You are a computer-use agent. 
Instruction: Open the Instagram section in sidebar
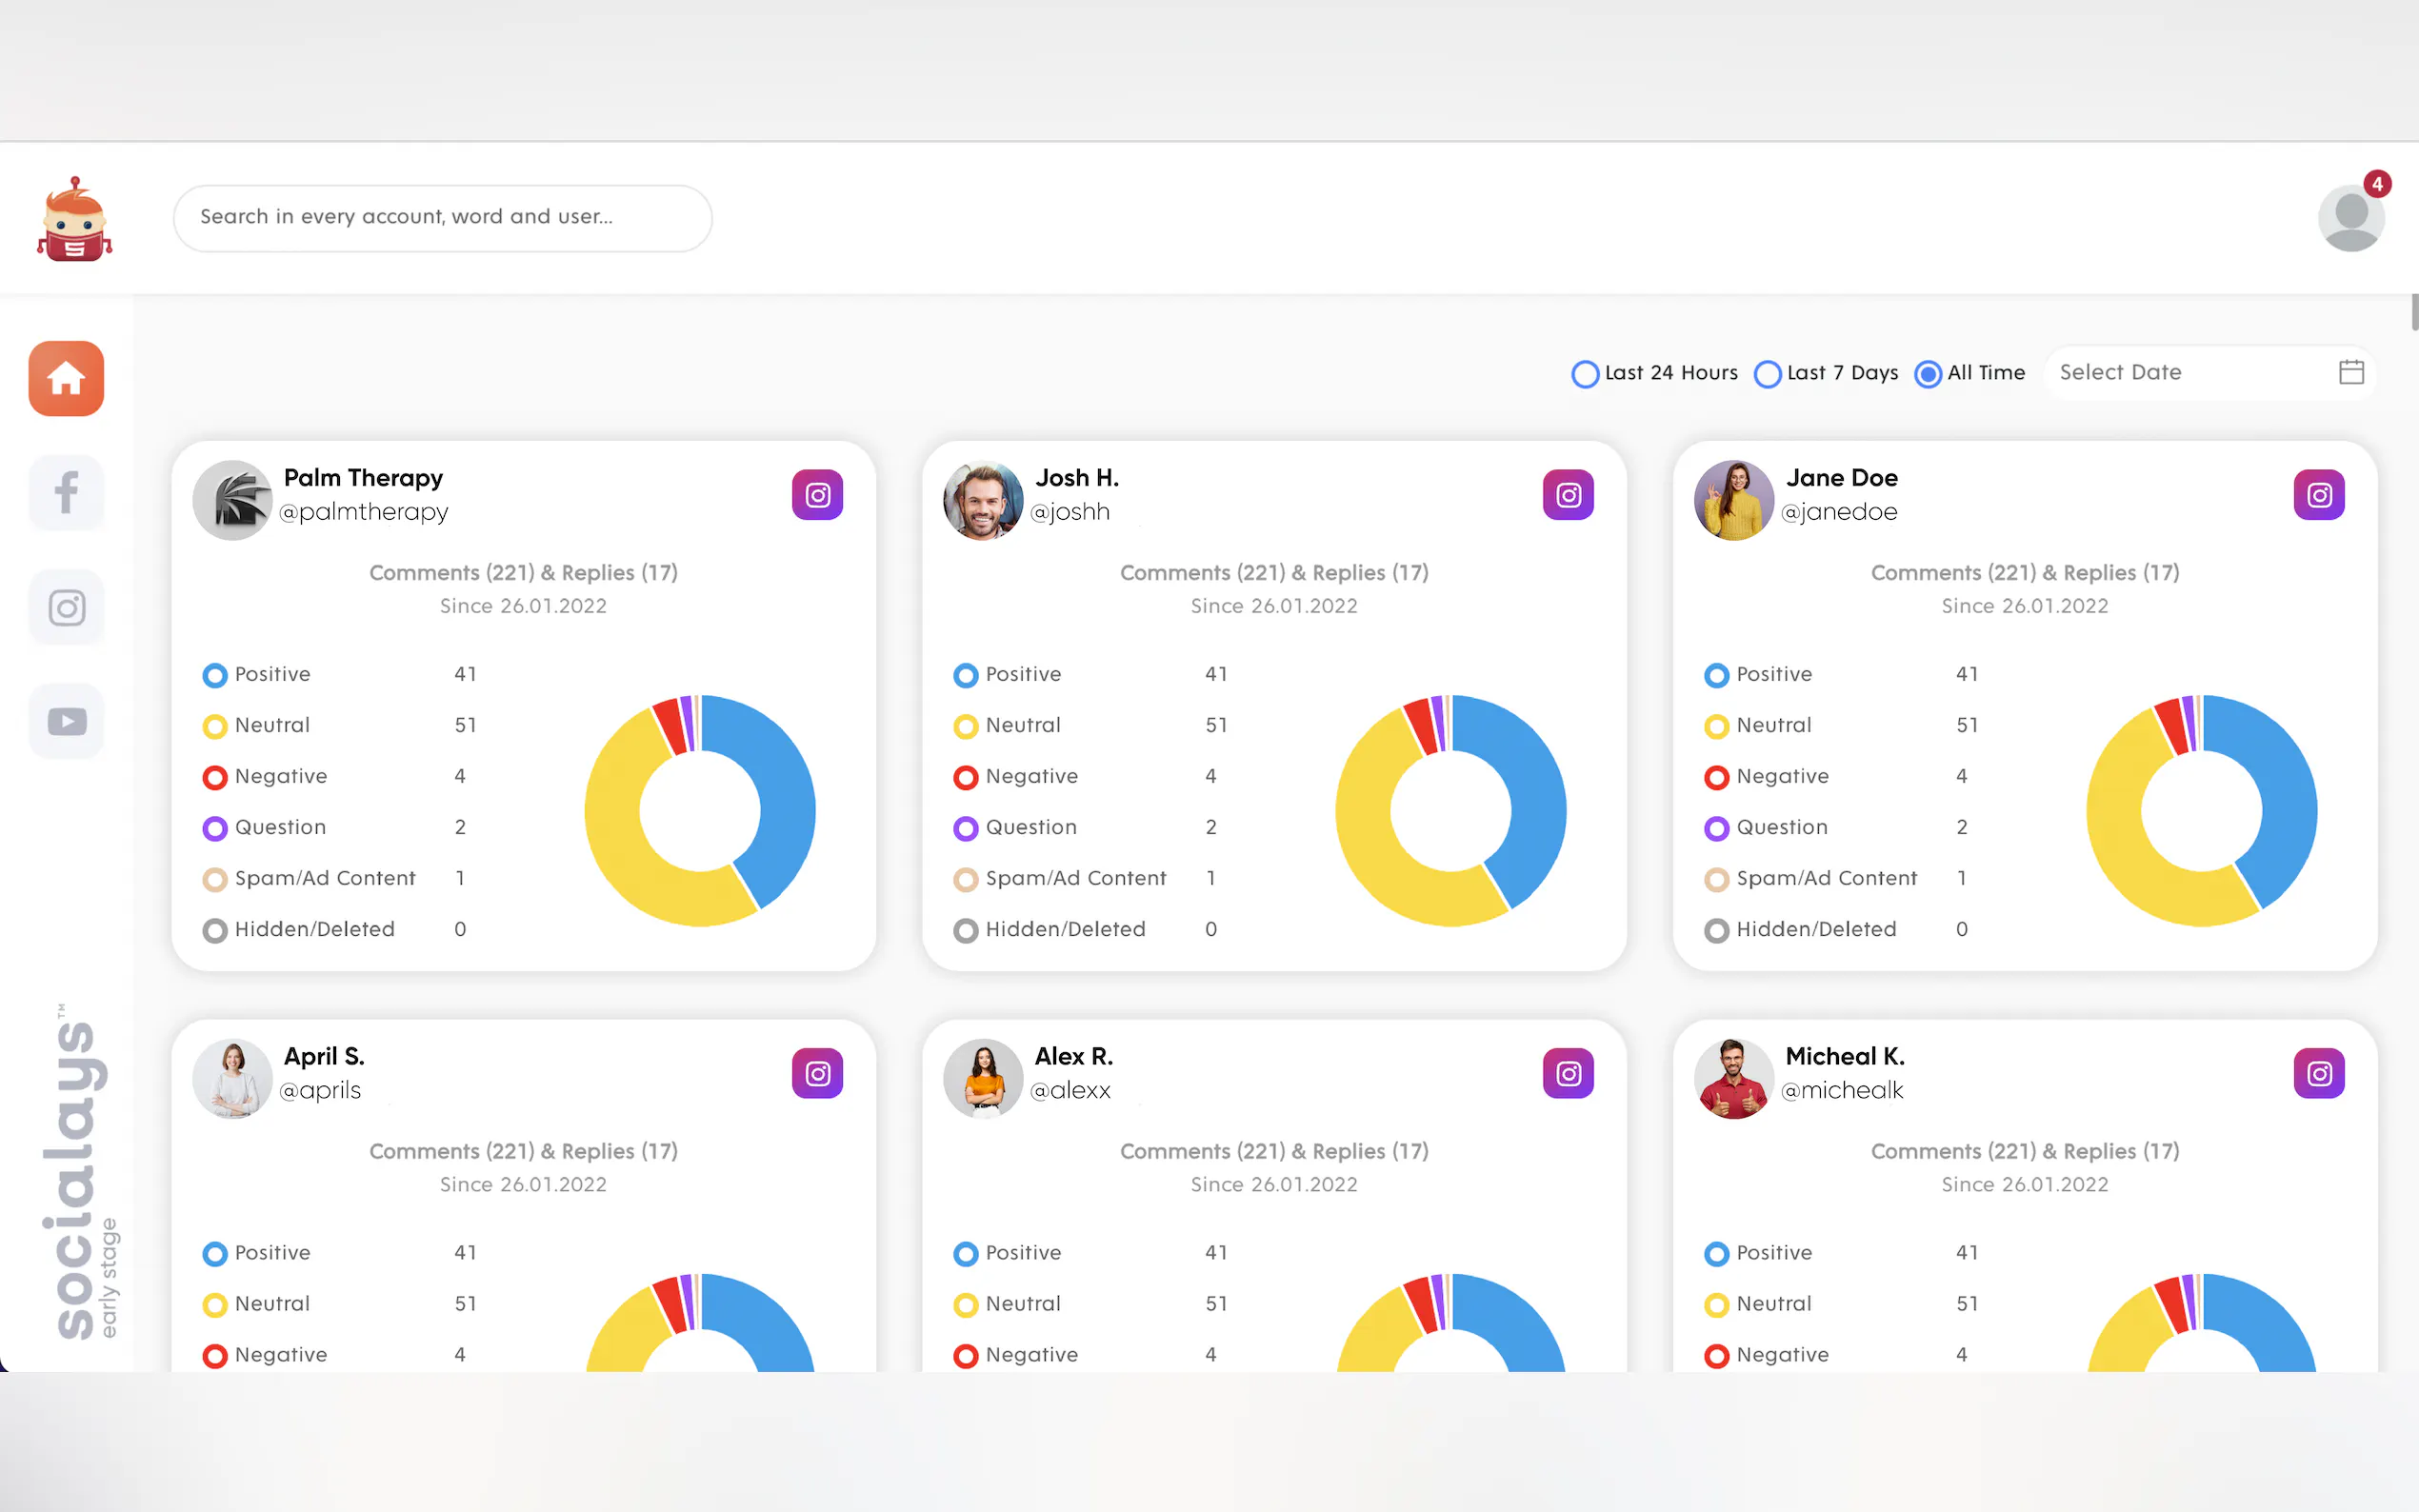pos(66,607)
